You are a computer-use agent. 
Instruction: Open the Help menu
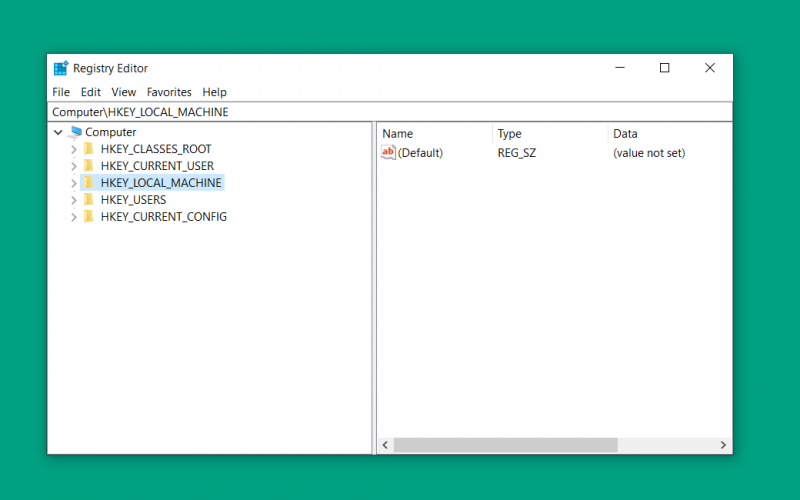click(214, 92)
